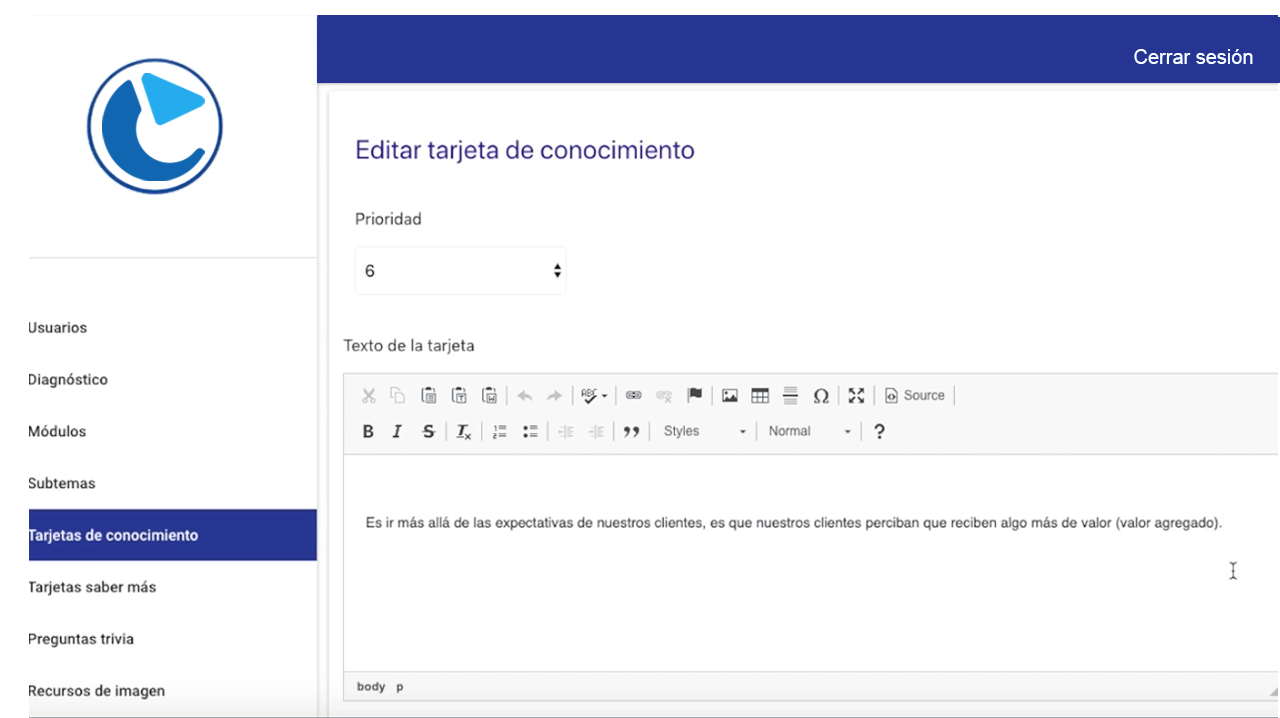Click the Anchor flag icon
This screenshot has width=1280, height=718.
pyautogui.click(x=695, y=395)
